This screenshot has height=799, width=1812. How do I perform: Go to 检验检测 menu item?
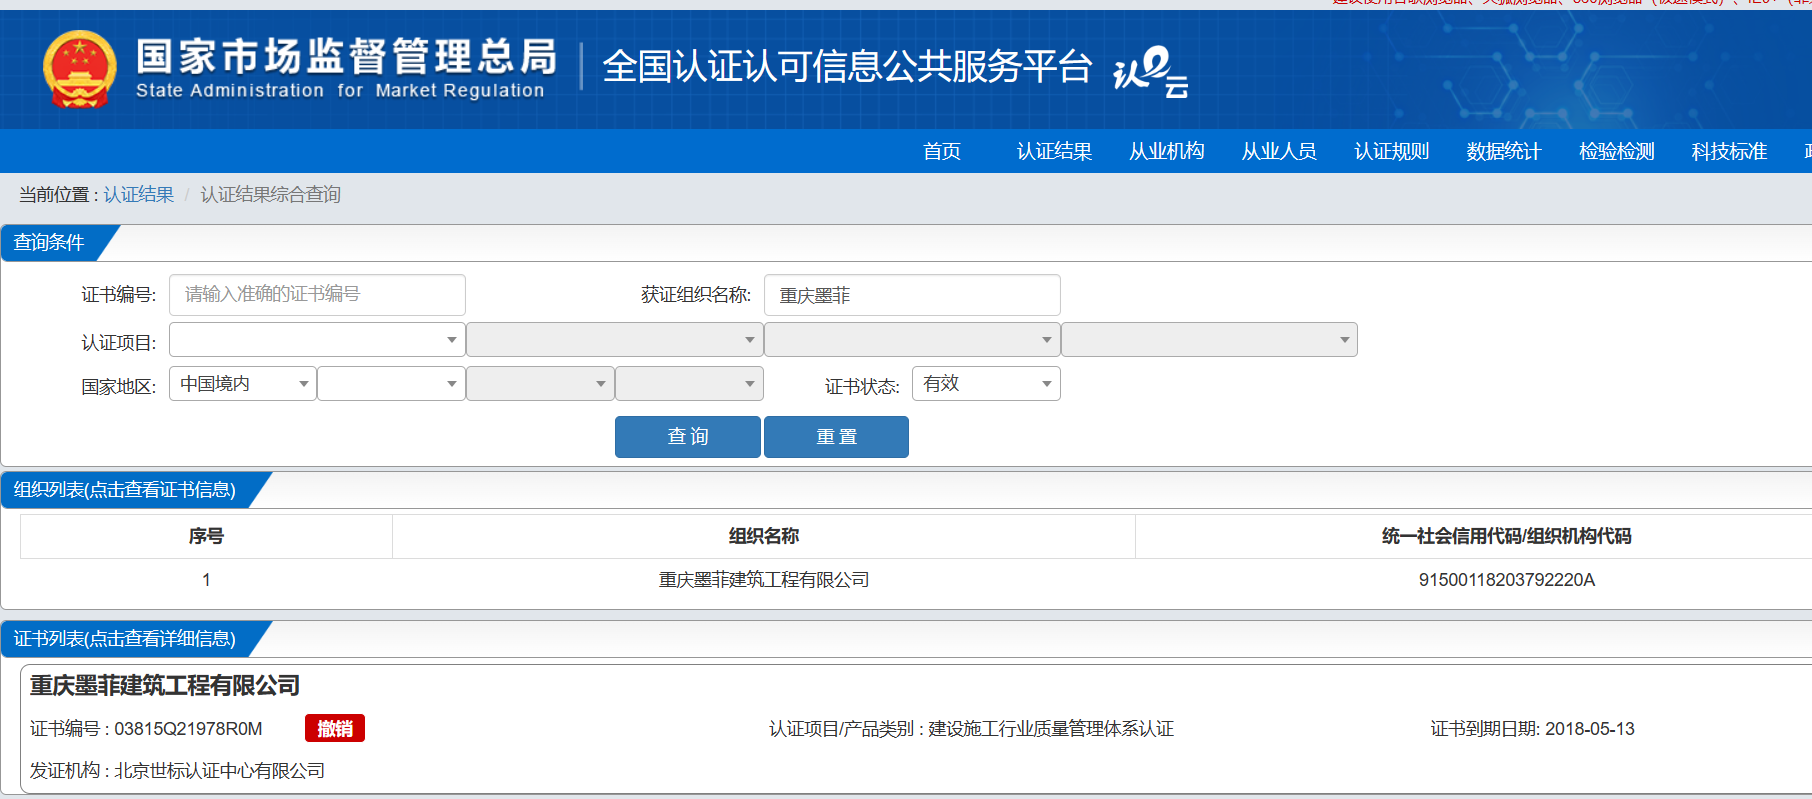[x=1617, y=151]
